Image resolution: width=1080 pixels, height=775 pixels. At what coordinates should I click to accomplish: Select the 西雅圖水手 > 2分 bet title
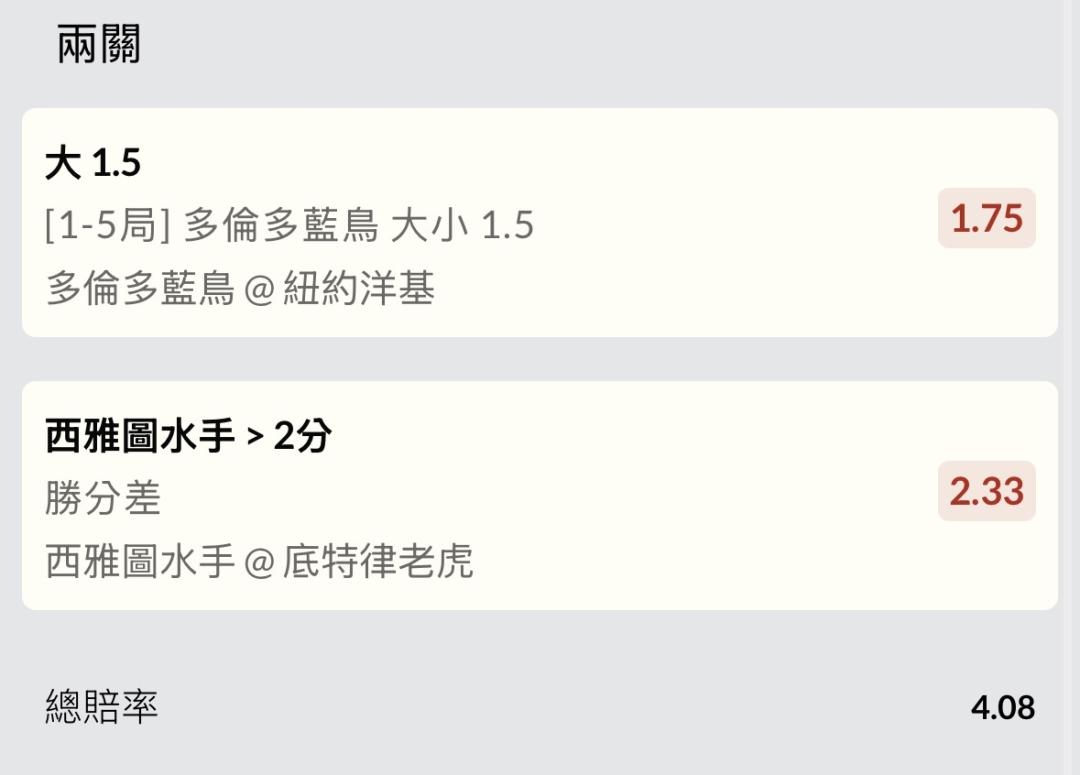coord(188,436)
